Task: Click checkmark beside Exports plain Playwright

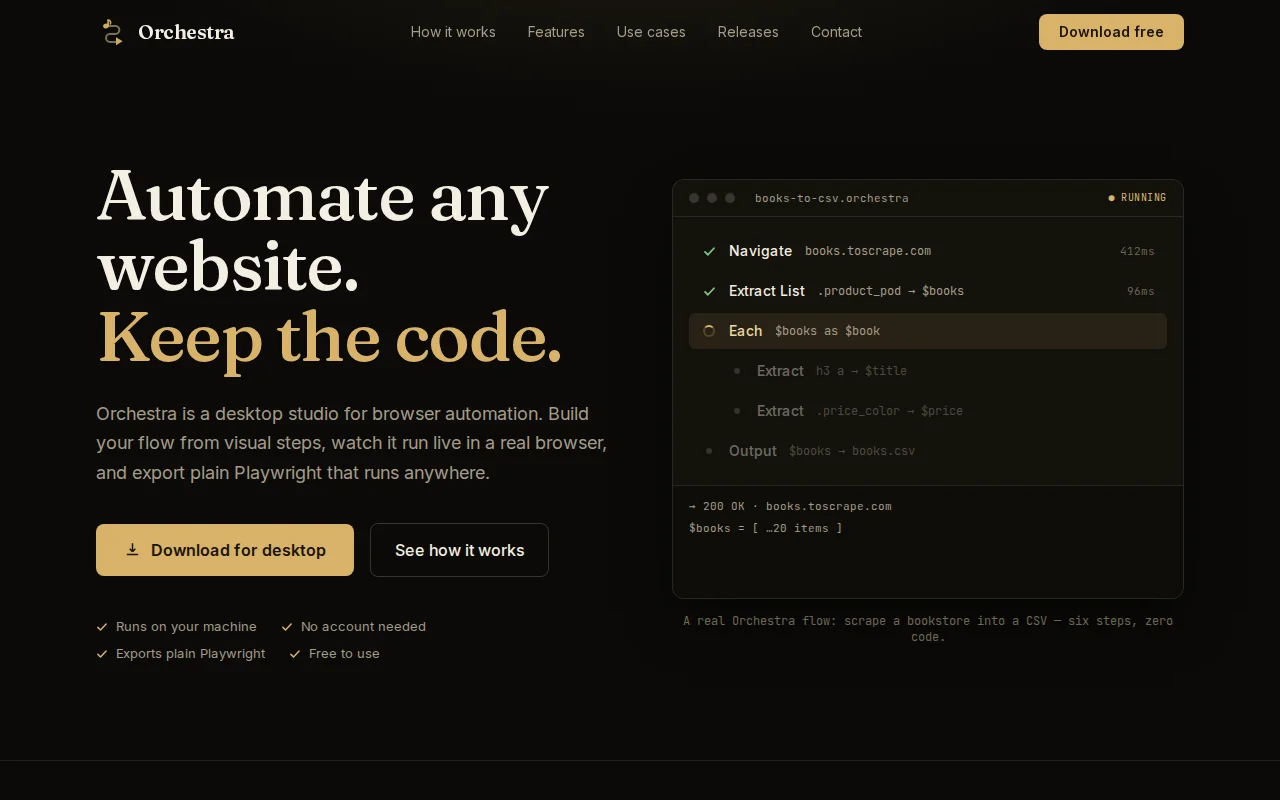Action: click(x=102, y=654)
